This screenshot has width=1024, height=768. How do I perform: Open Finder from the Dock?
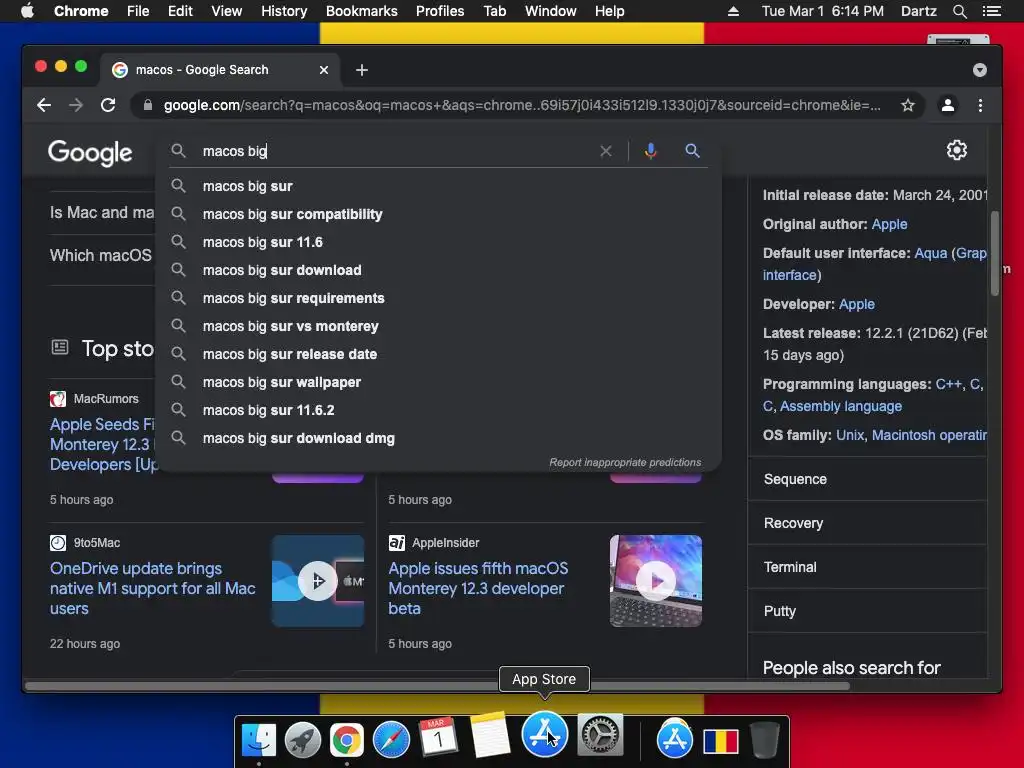pos(259,740)
